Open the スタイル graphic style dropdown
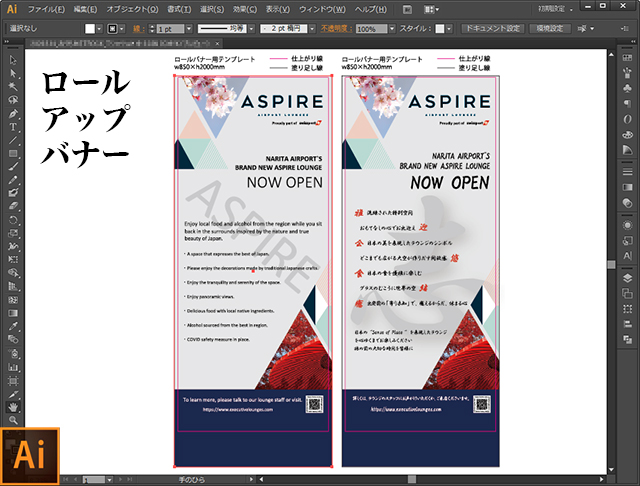The height and width of the screenshot is (486, 640). point(449,29)
